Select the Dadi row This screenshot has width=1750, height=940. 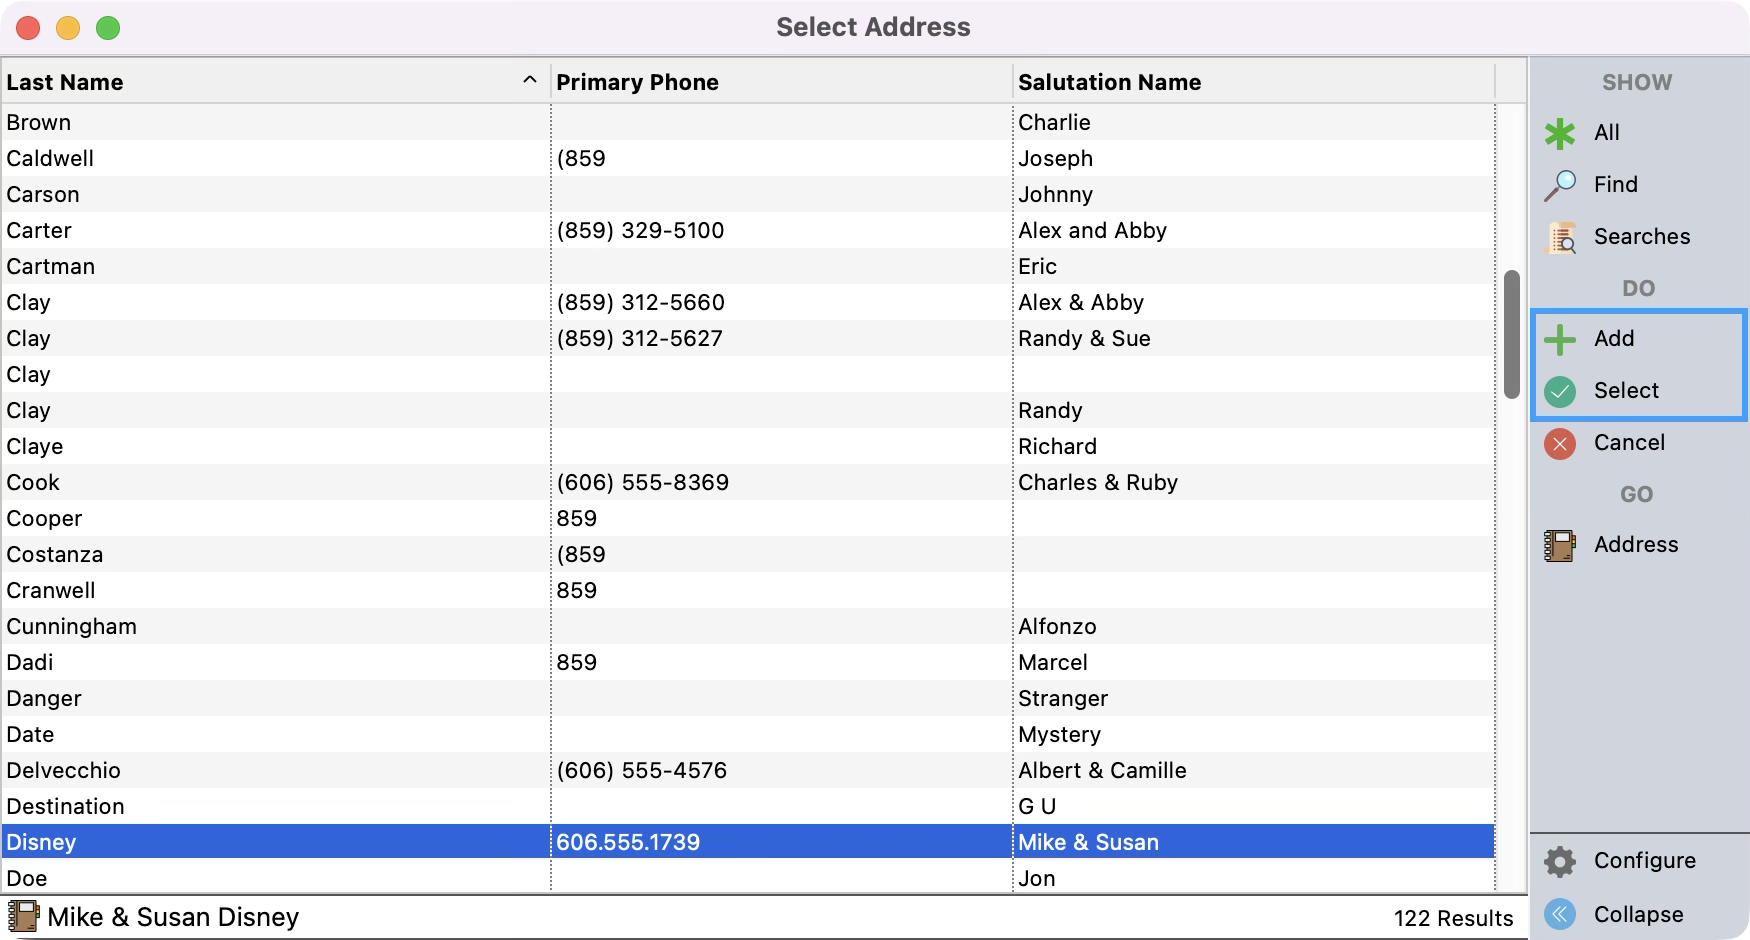[x=748, y=662]
